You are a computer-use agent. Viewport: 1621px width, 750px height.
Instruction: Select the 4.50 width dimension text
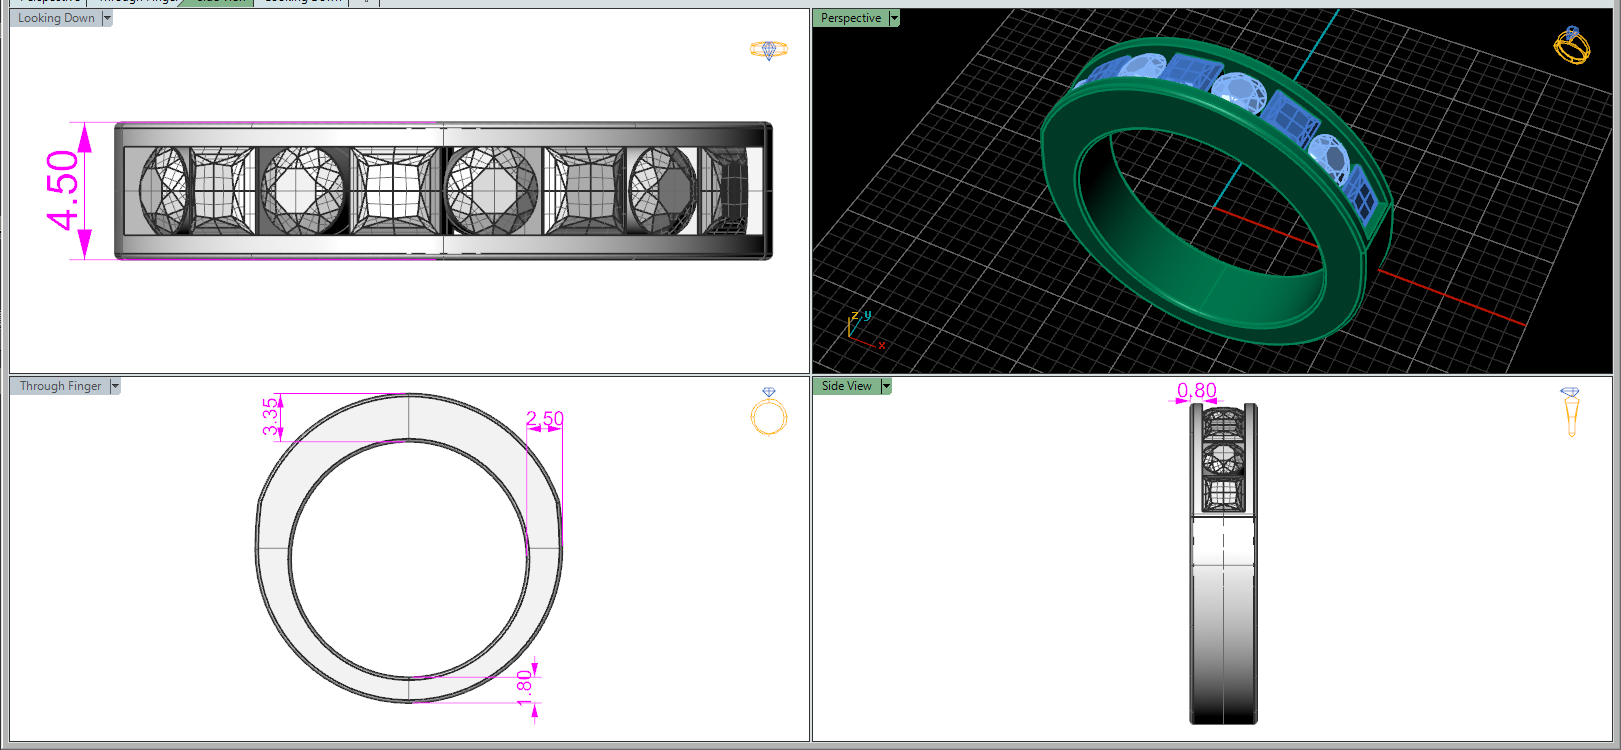coord(62,190)
